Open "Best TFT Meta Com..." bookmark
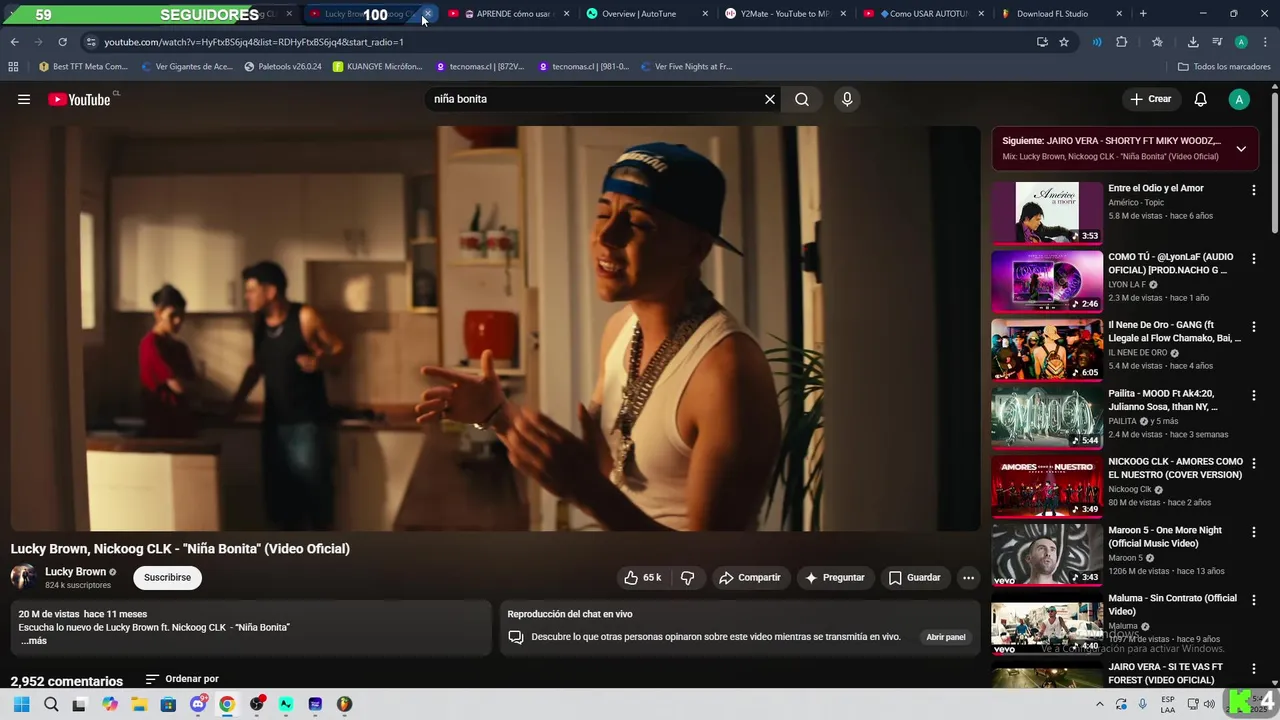 [83, 67]
